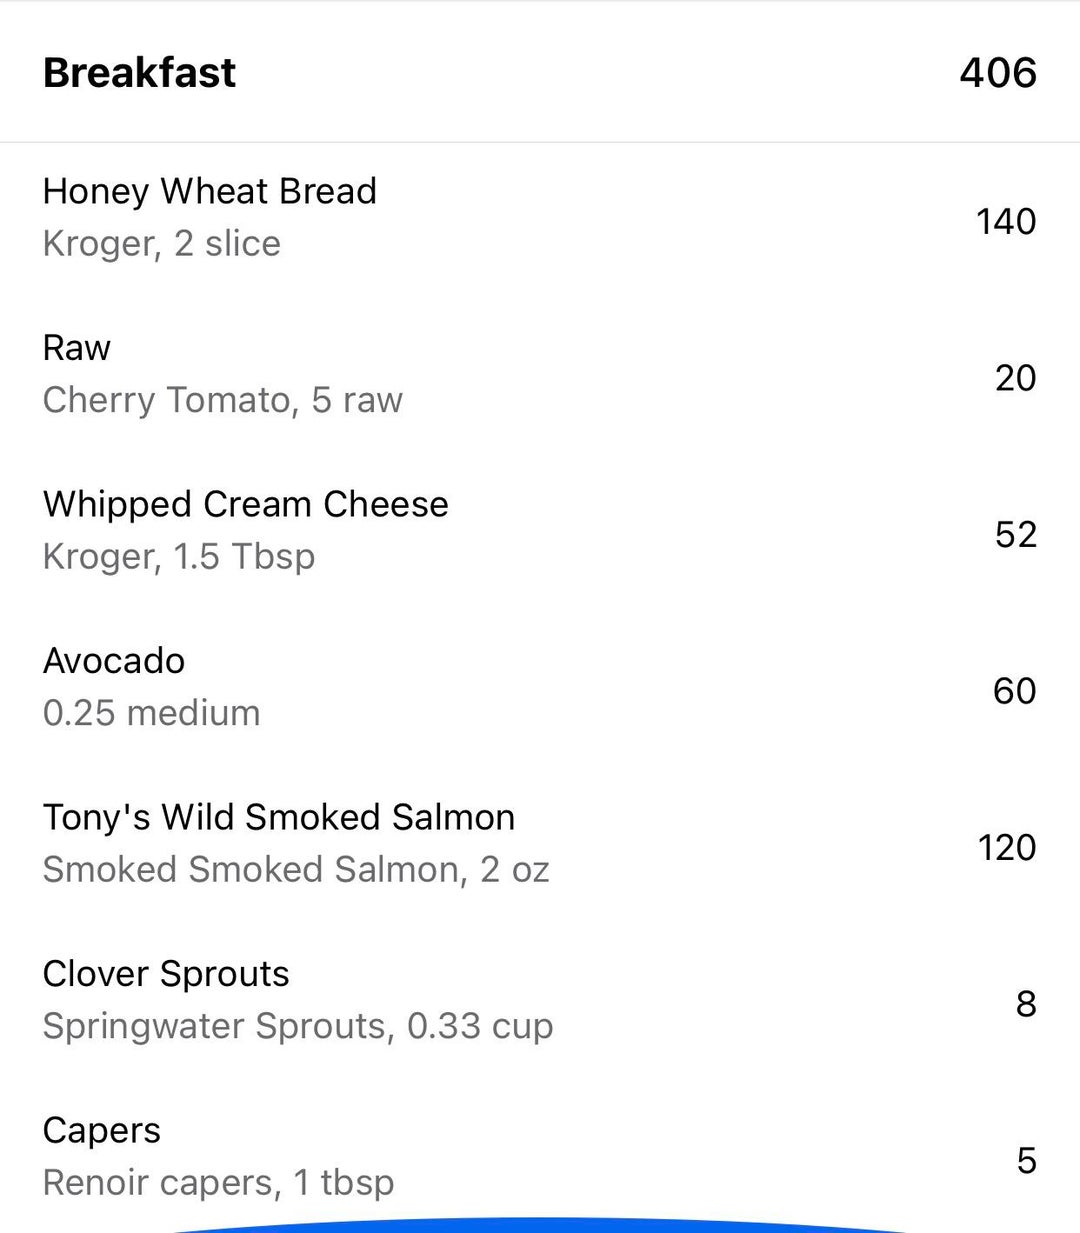The width and height of the screenshot is (1080, 1233).
Task: Click the 'Renoir capers, 1 tbsp' text
Action: click(x=219, y=1183)
